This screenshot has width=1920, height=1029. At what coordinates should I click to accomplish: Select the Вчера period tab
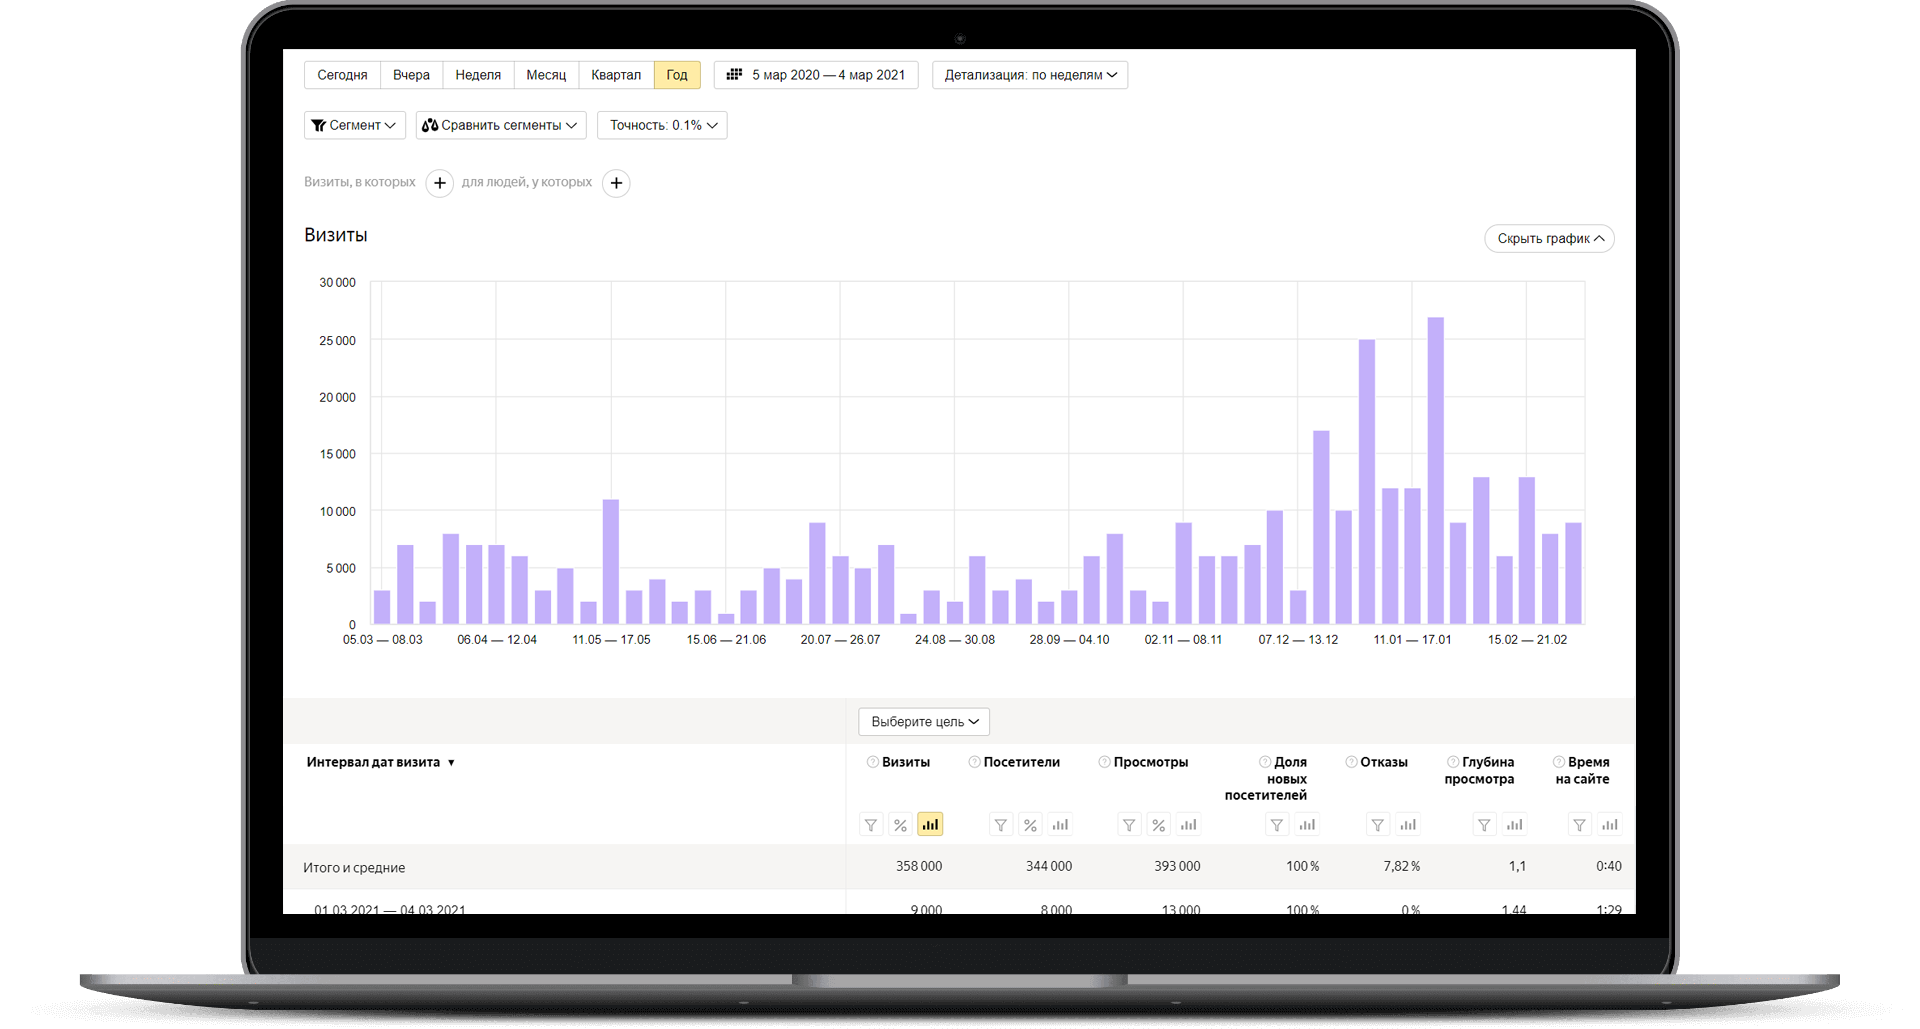coord(411,75)
